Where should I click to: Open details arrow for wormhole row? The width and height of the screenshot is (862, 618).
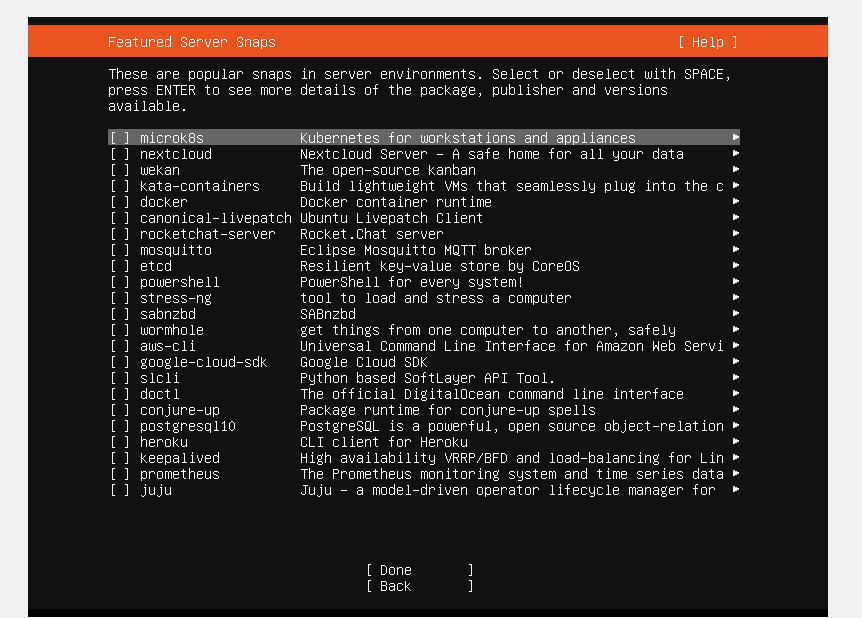click(x=736, y=329)
